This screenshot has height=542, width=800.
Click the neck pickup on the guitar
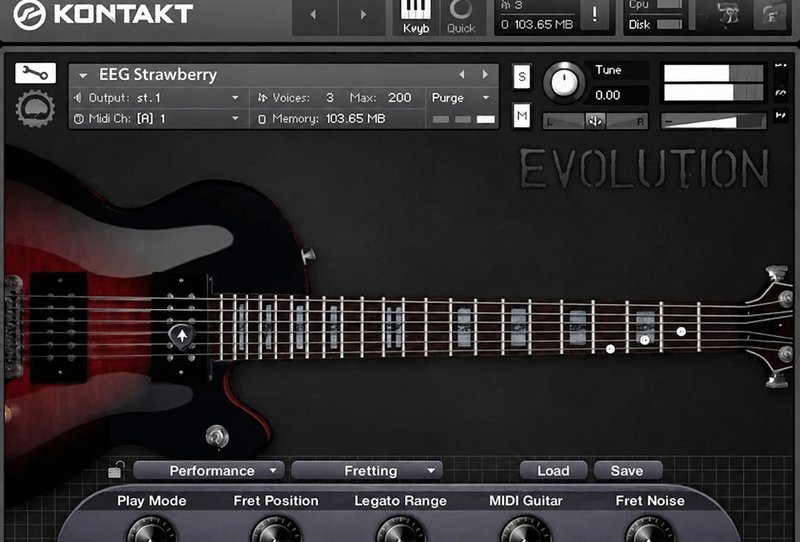[x=180, y=328]
